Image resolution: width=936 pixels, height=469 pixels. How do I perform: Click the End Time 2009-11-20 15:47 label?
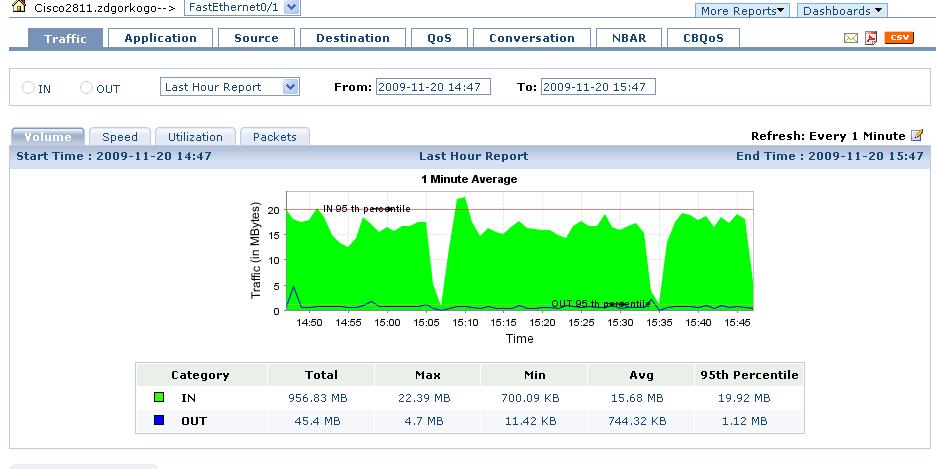coord(830,156)
